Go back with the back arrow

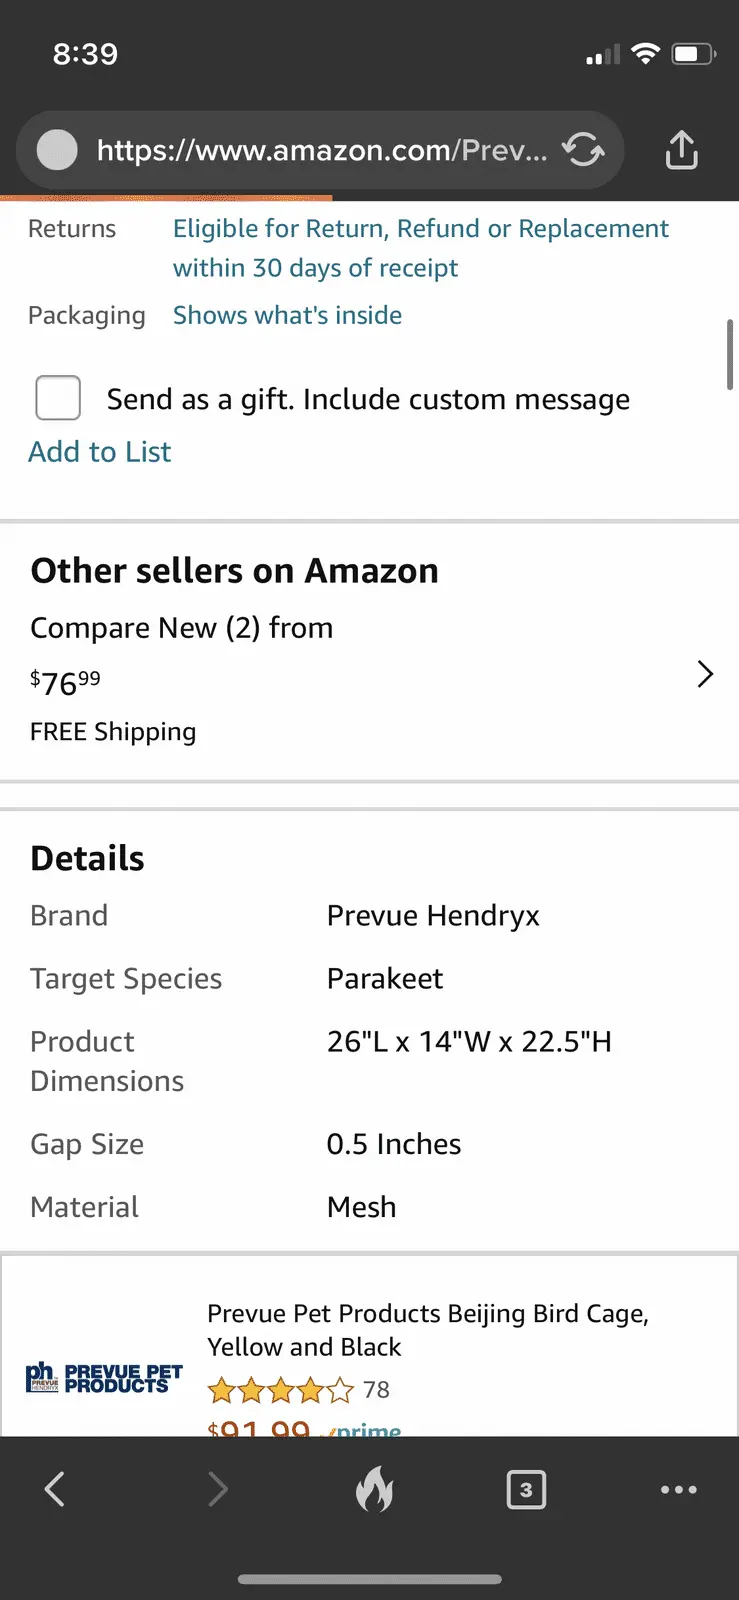coord(55,1489)
